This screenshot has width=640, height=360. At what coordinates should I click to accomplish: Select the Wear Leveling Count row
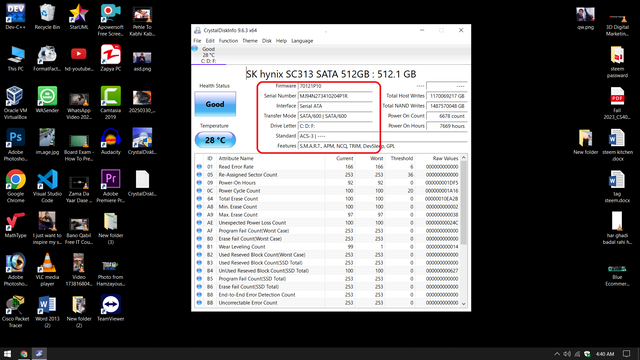click(x=328, y=247)
